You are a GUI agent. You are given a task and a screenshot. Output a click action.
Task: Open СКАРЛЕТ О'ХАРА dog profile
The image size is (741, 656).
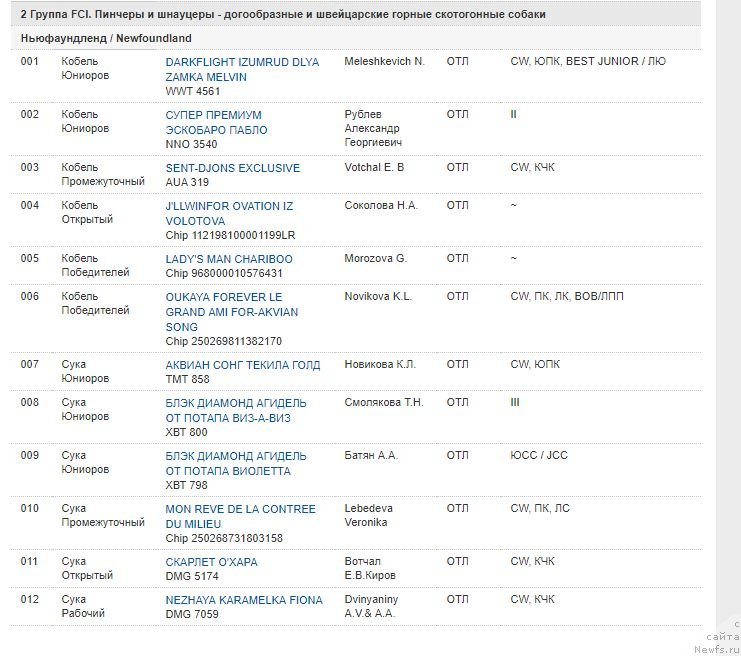pos(211,562)
